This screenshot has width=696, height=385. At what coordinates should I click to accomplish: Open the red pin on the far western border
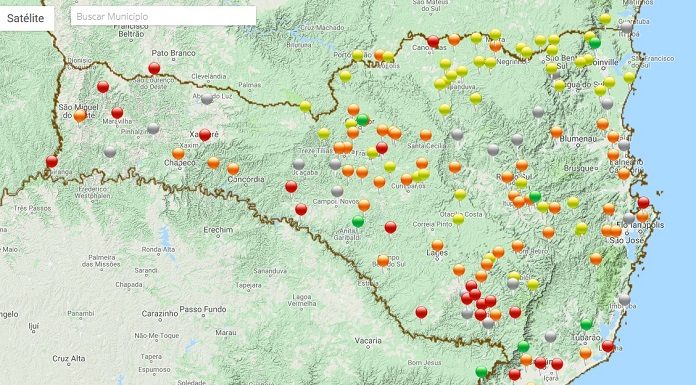52,162
